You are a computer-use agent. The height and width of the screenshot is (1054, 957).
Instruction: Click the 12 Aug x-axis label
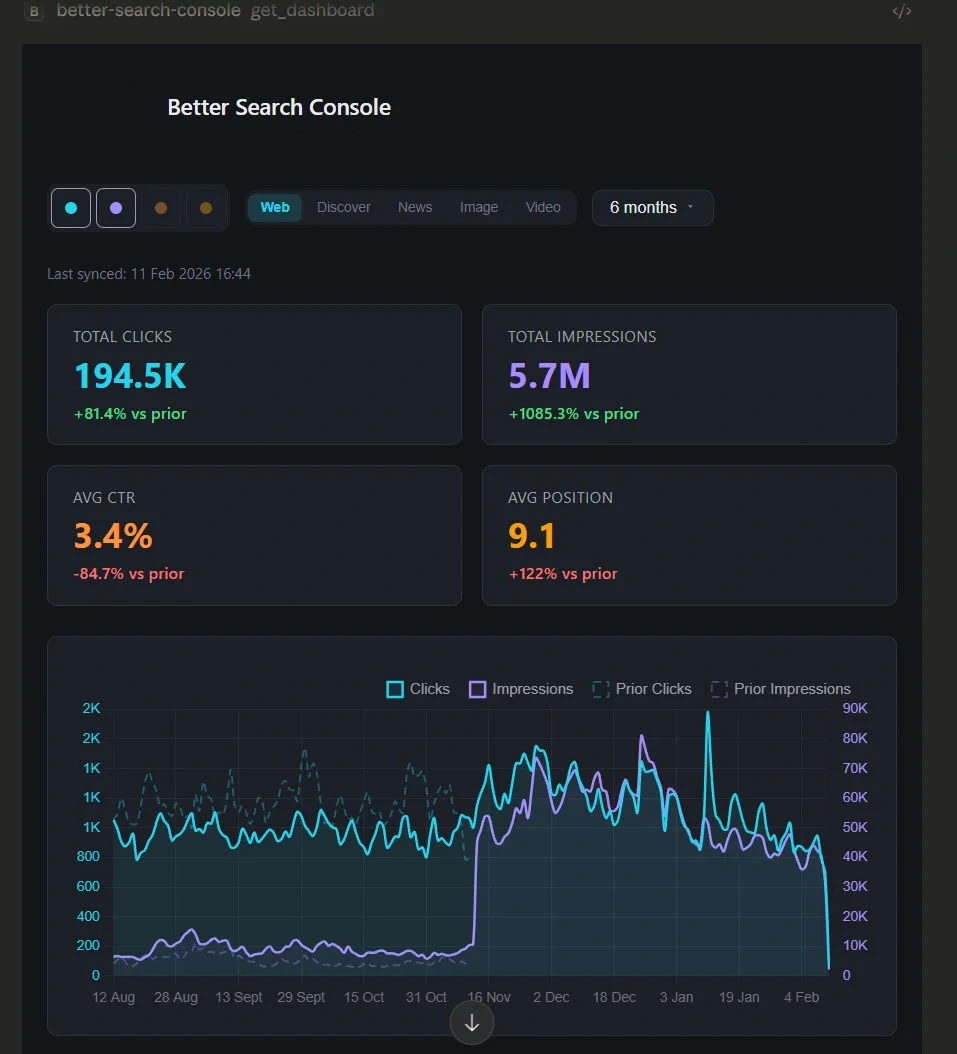tap(114, 997)
